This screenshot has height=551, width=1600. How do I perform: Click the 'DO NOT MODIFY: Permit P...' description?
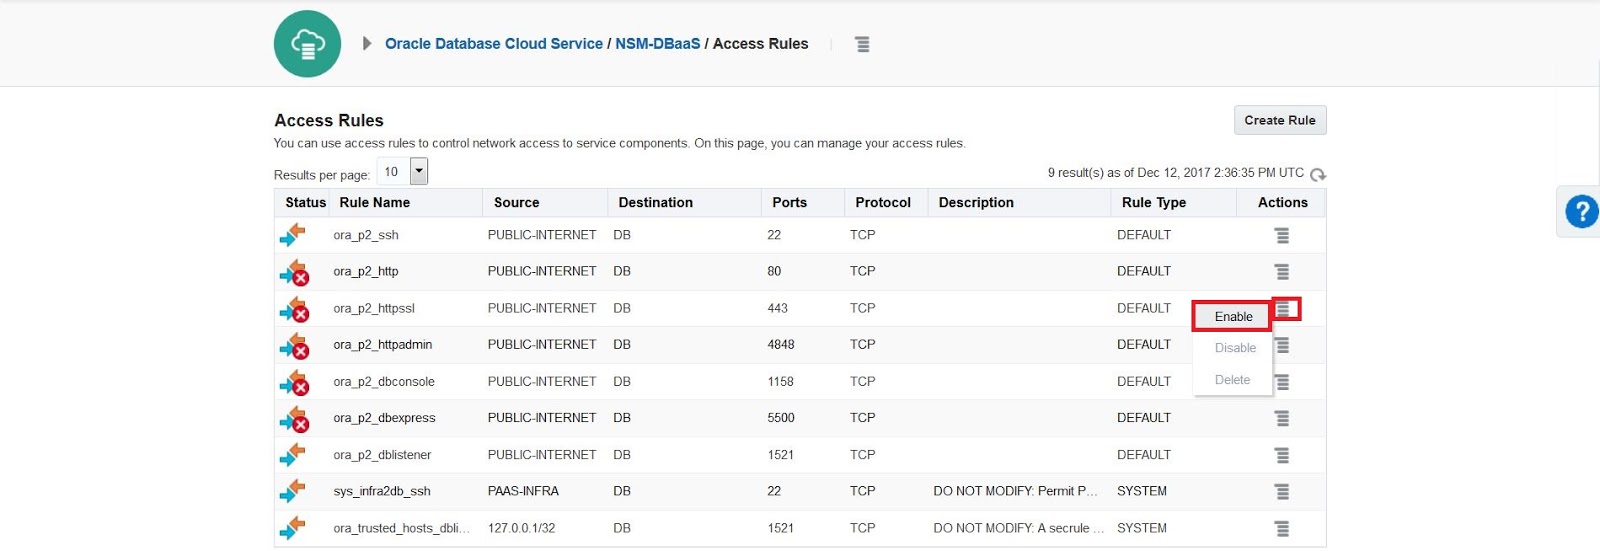(x=1015, y=491)
